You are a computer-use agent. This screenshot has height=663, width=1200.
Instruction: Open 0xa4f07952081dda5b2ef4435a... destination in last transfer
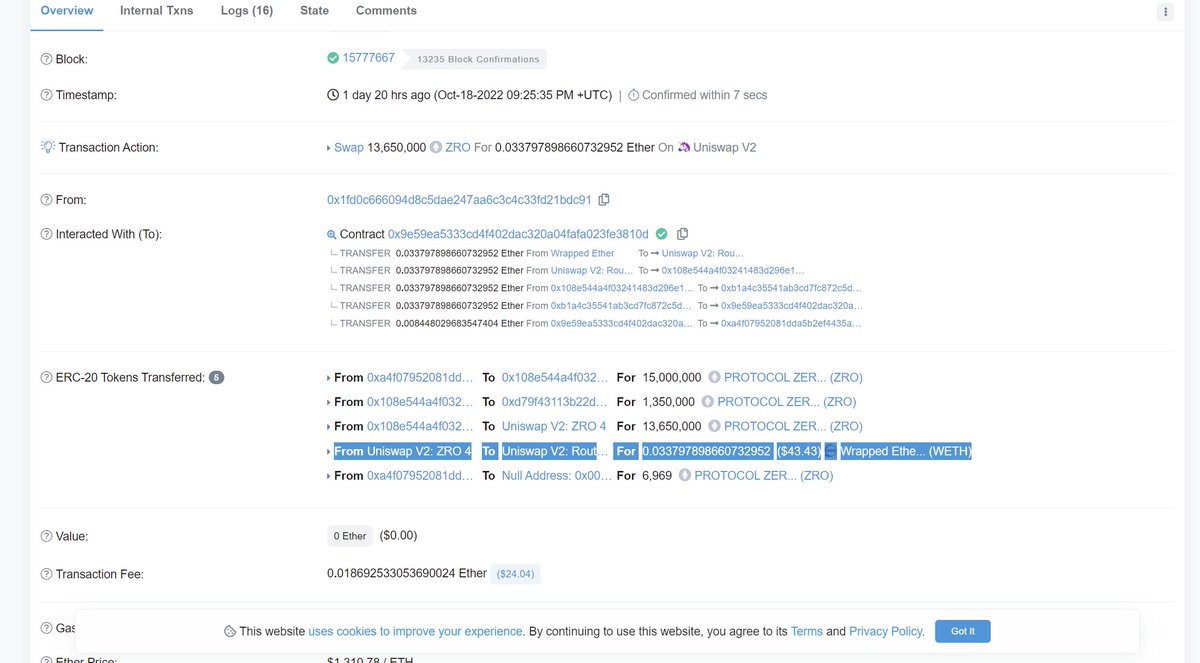[x=791, y=324]
